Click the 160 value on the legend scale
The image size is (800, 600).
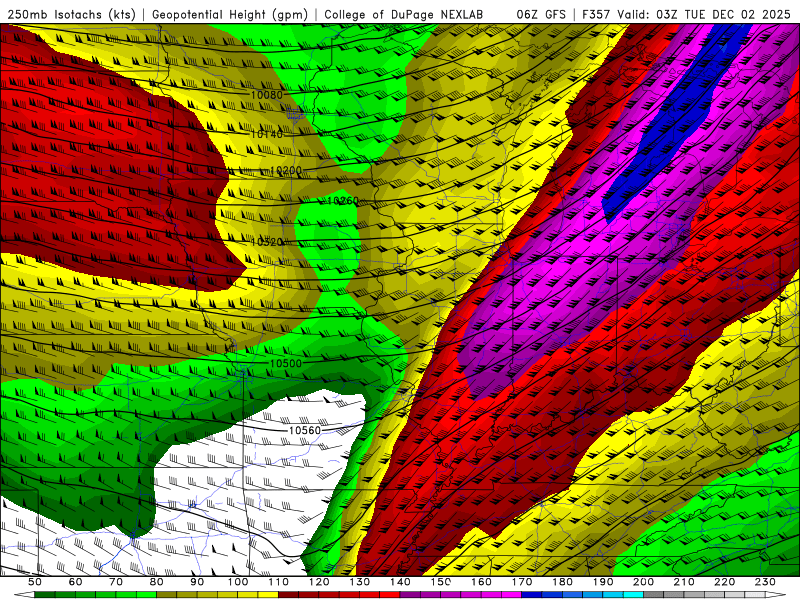(x=481, y=582)
